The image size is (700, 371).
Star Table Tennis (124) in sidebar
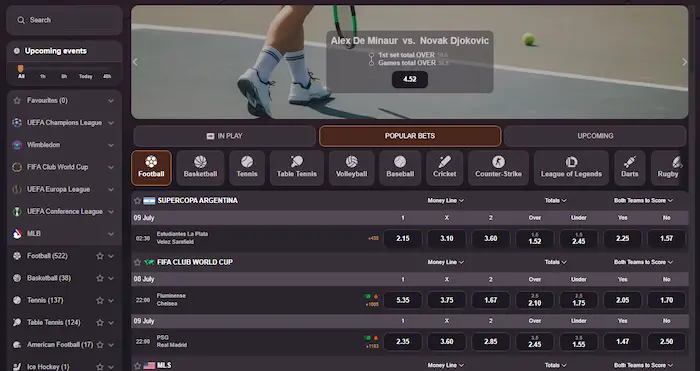[x=100, y=323]
